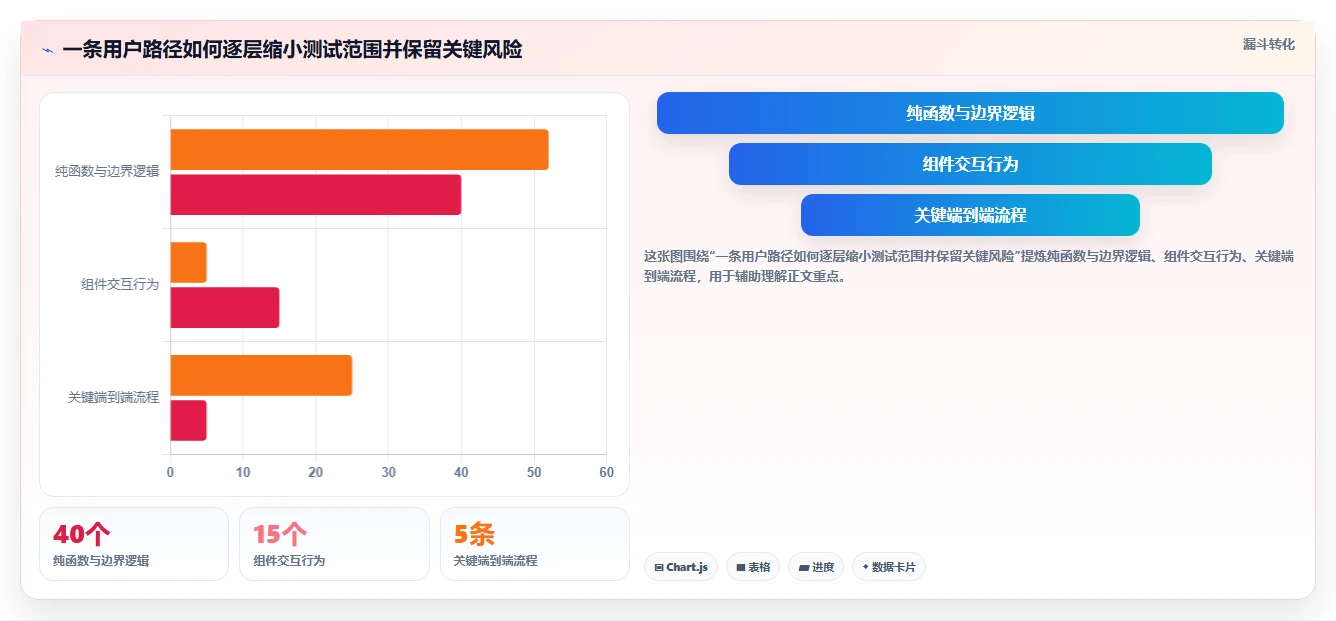The height and width of the screenshot is (621, 1336).
Task: Click the x-axis tick value 0
Action: [170, 472]
